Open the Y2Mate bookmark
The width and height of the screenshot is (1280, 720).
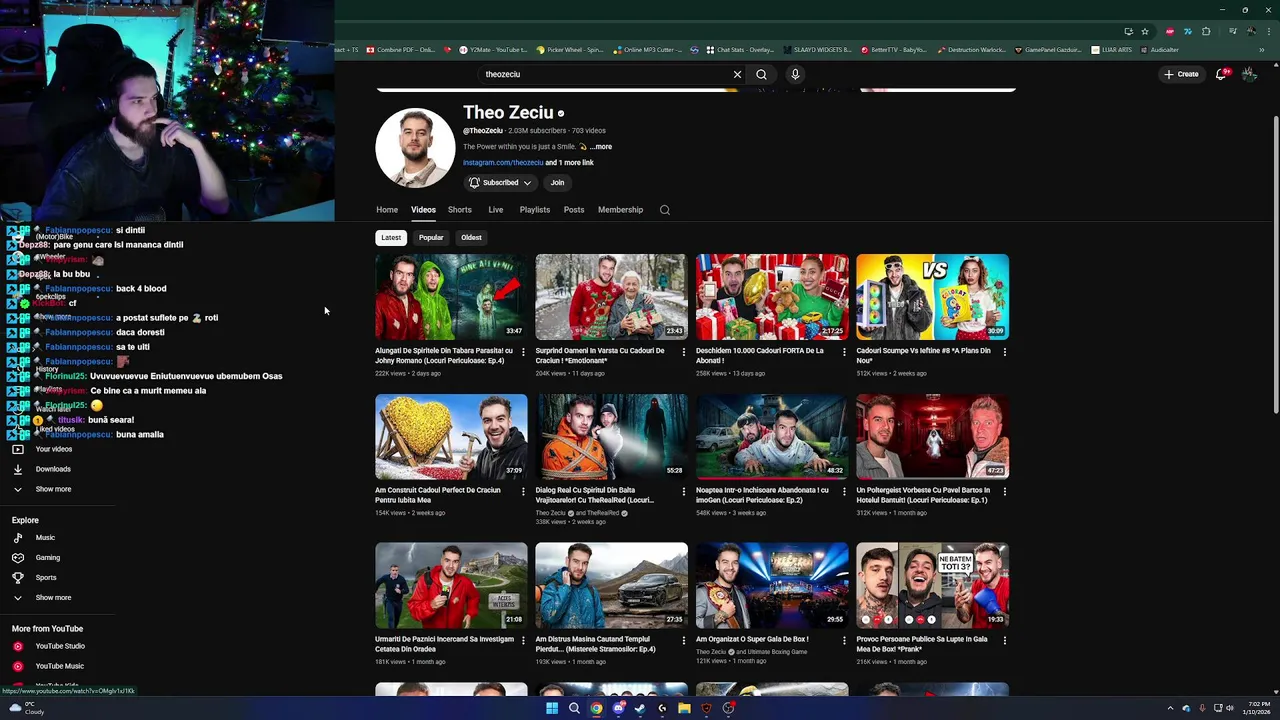[493, 50]
